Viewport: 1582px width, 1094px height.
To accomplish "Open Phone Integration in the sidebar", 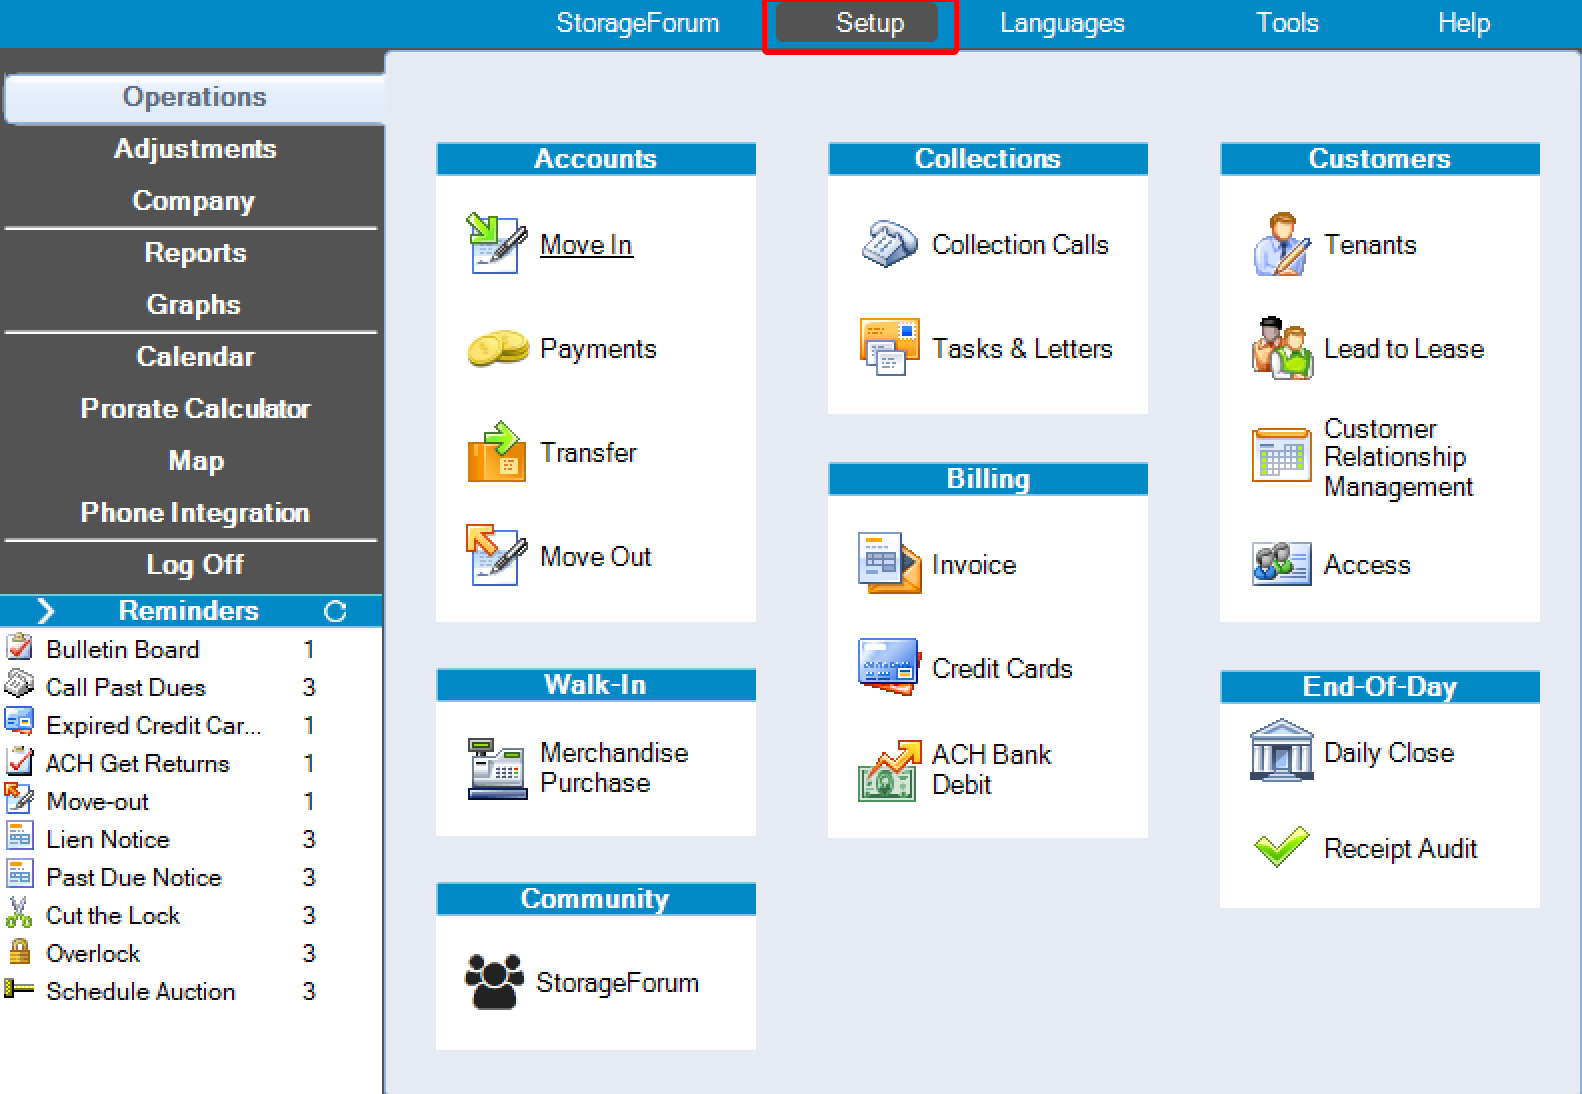I will [x=195, y=513].
